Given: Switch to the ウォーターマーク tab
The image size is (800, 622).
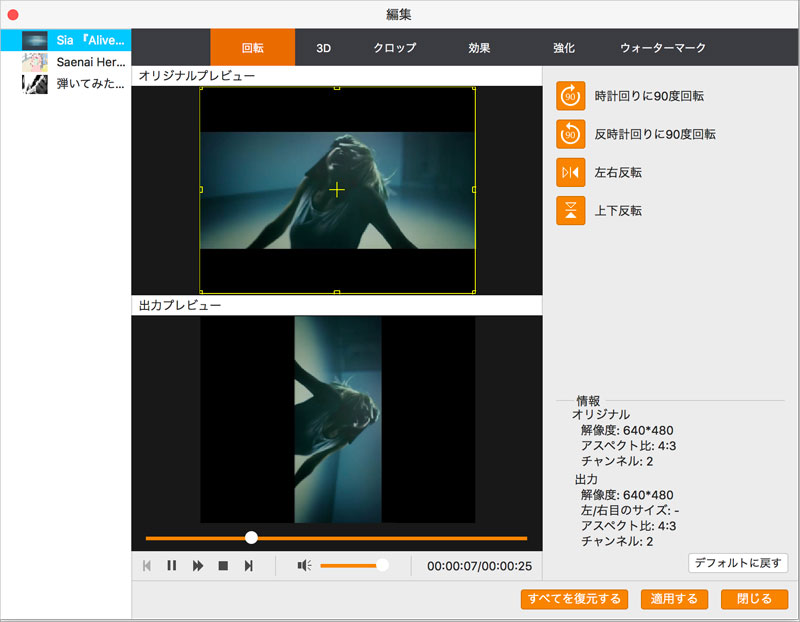Looking at the screenshot, I should click(x=663, y=48).
